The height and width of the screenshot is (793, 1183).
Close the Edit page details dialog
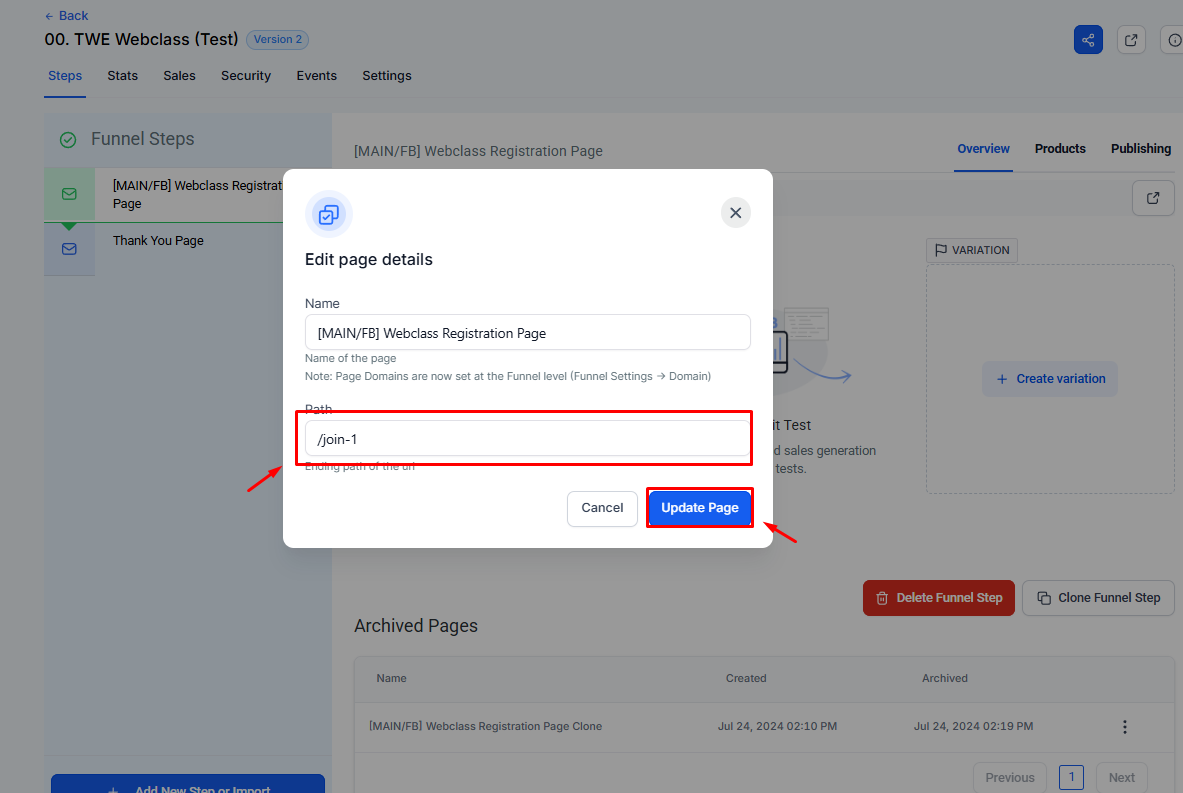(735, 213)
